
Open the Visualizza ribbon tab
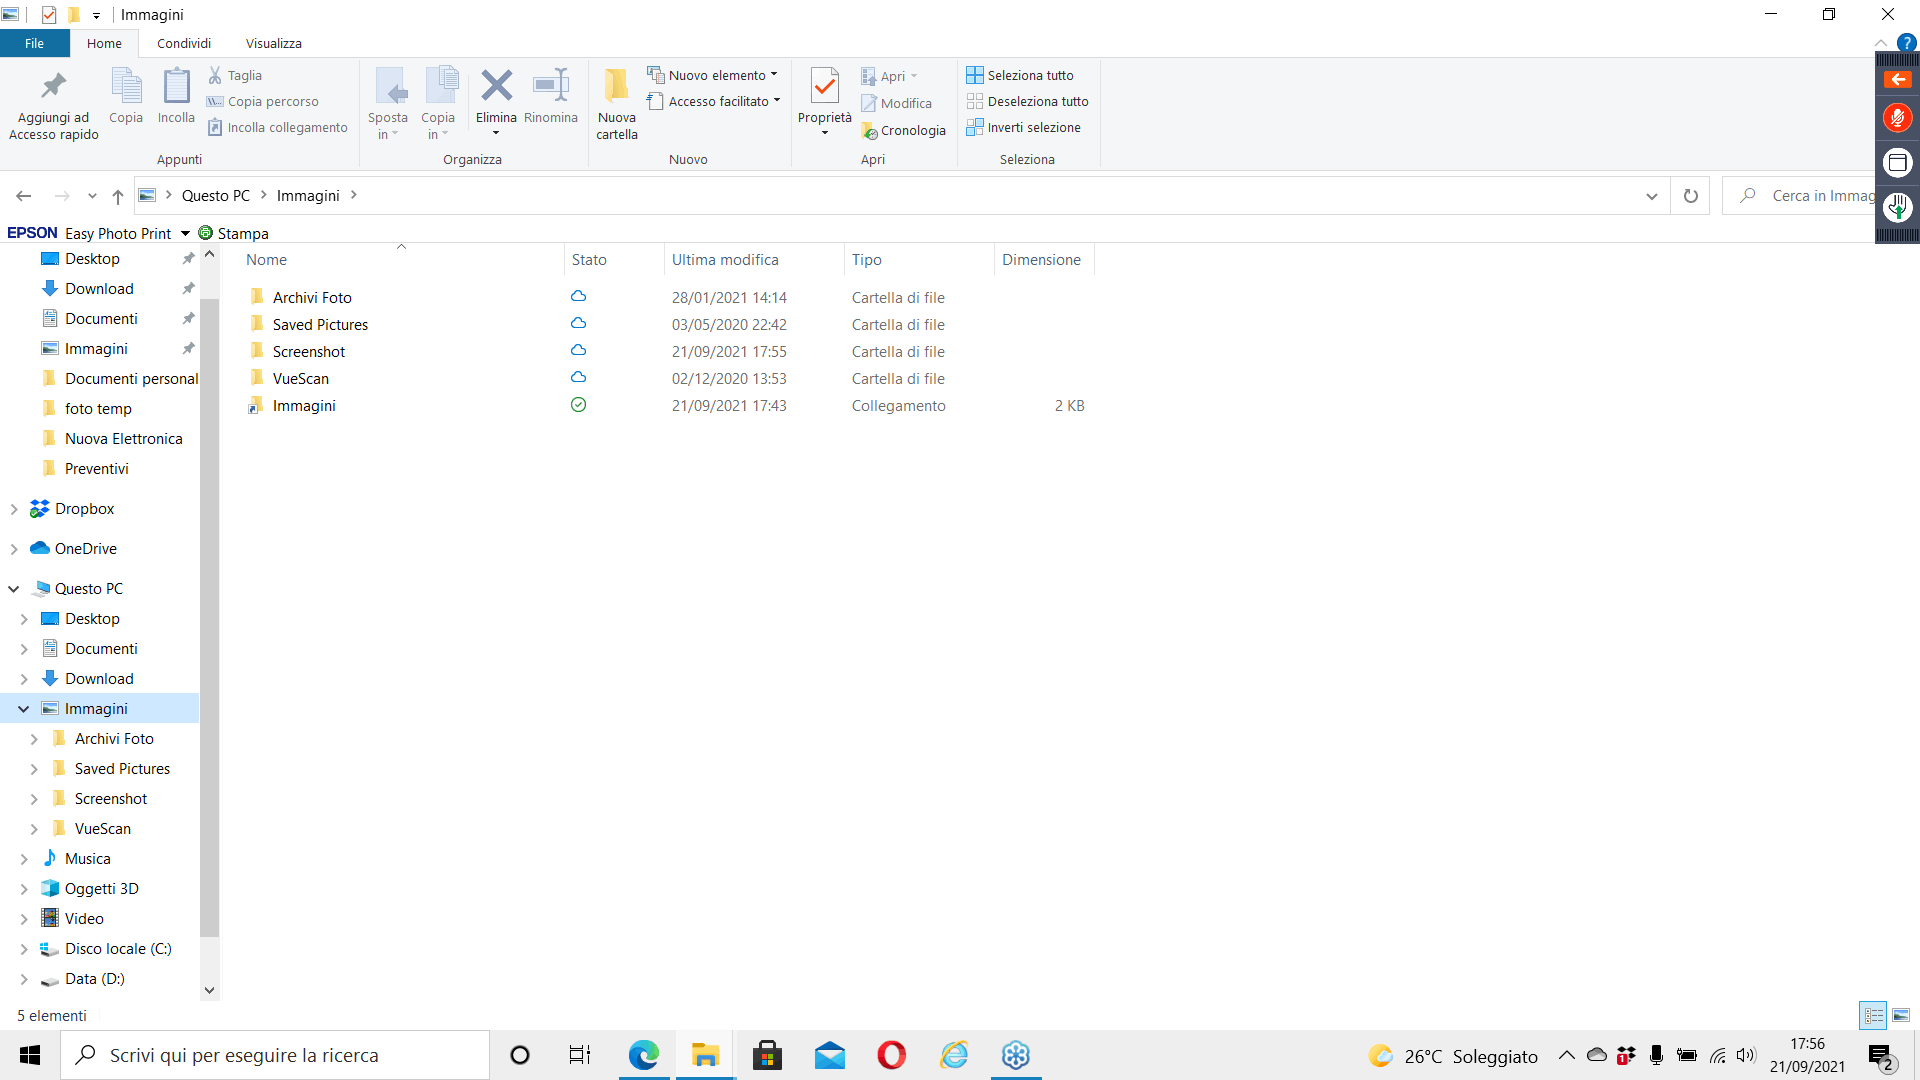tap(273, 43)
